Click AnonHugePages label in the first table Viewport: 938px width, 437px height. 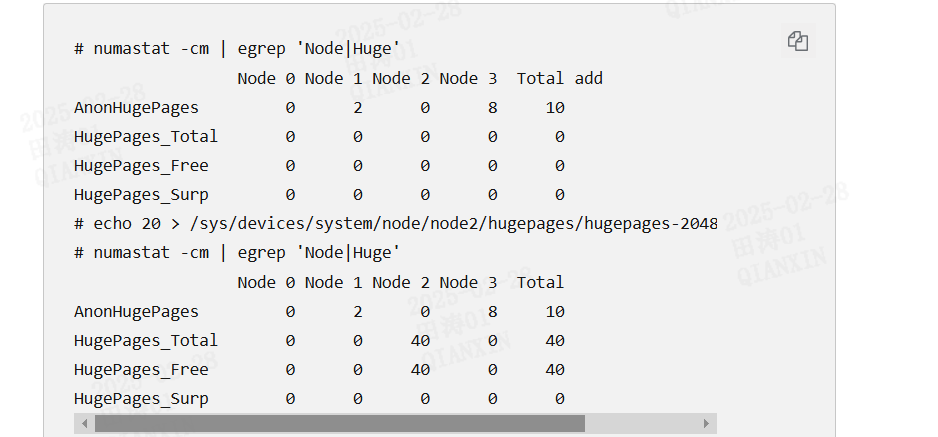tap(136, 107)
